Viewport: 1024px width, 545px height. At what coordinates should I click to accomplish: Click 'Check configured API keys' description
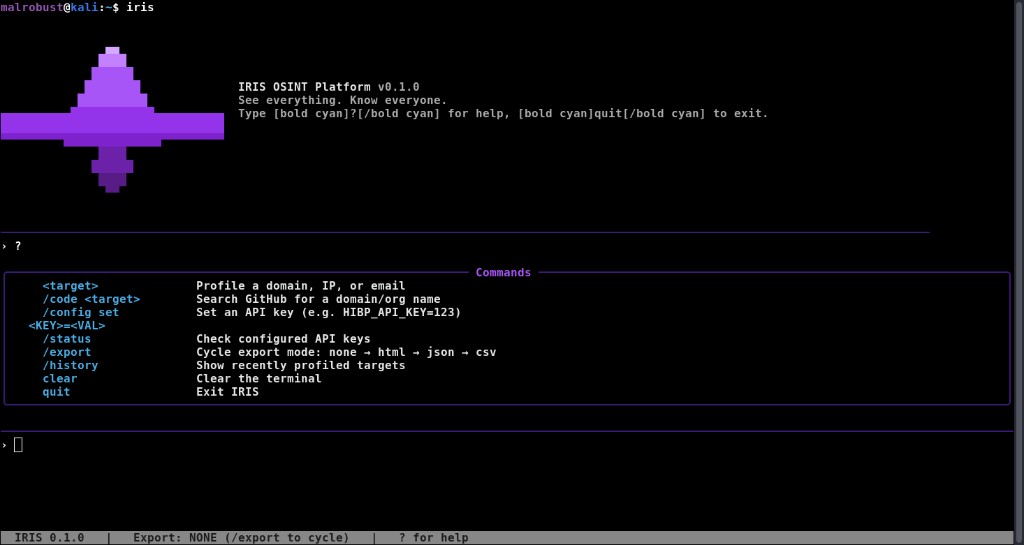(x=283, y=339)
